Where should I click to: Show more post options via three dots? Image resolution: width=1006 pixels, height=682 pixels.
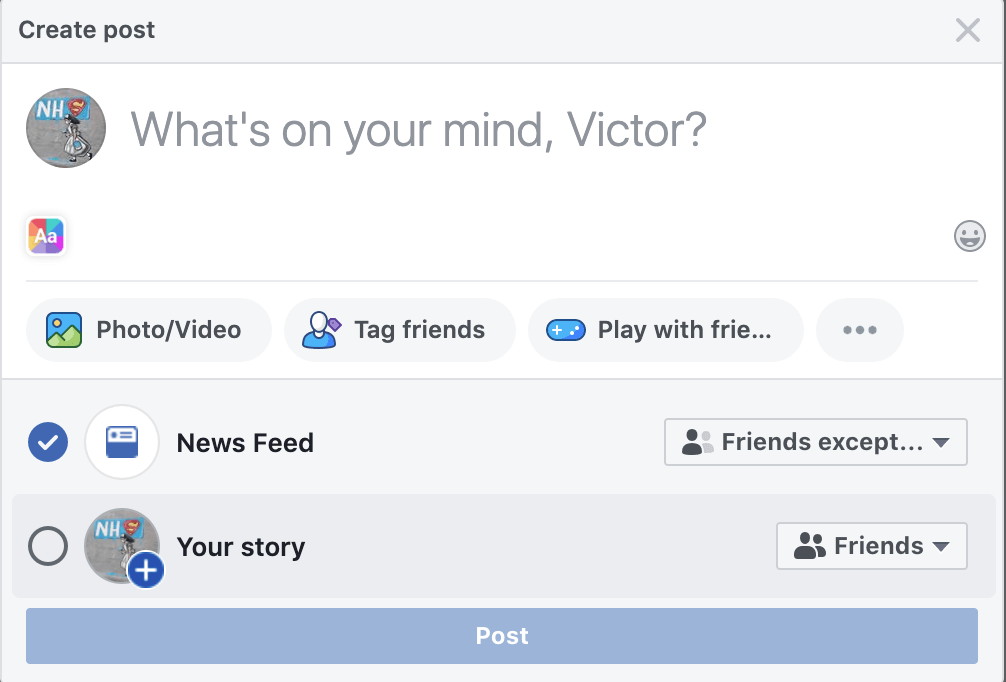[x=860, y=330]
